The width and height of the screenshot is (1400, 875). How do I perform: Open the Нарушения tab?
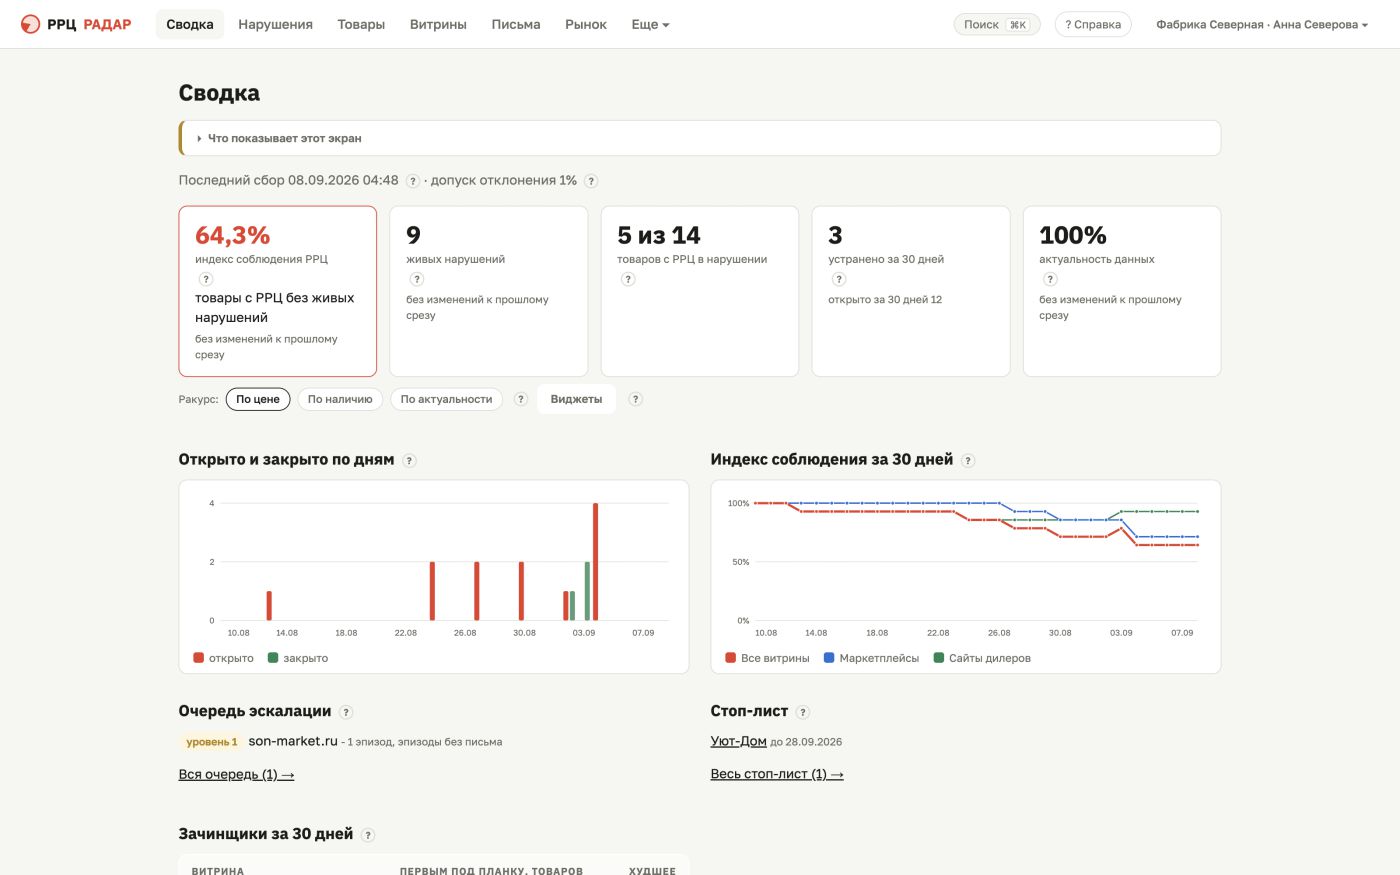point(275,24)
